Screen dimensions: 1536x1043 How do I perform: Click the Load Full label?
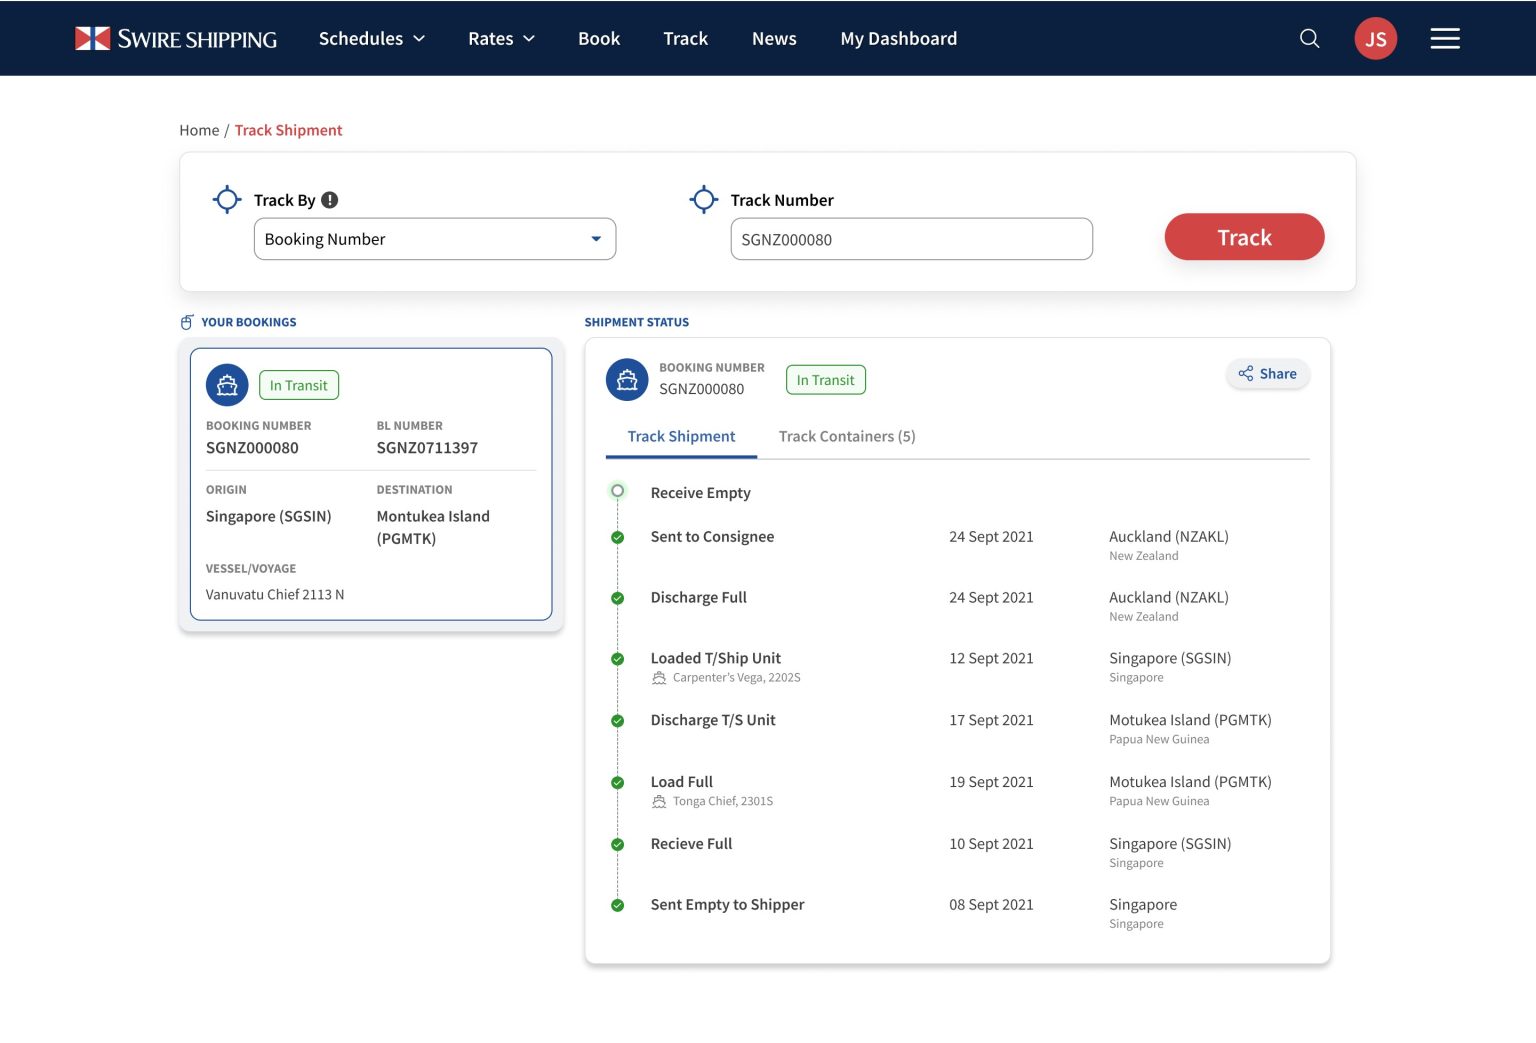point(682,782)
